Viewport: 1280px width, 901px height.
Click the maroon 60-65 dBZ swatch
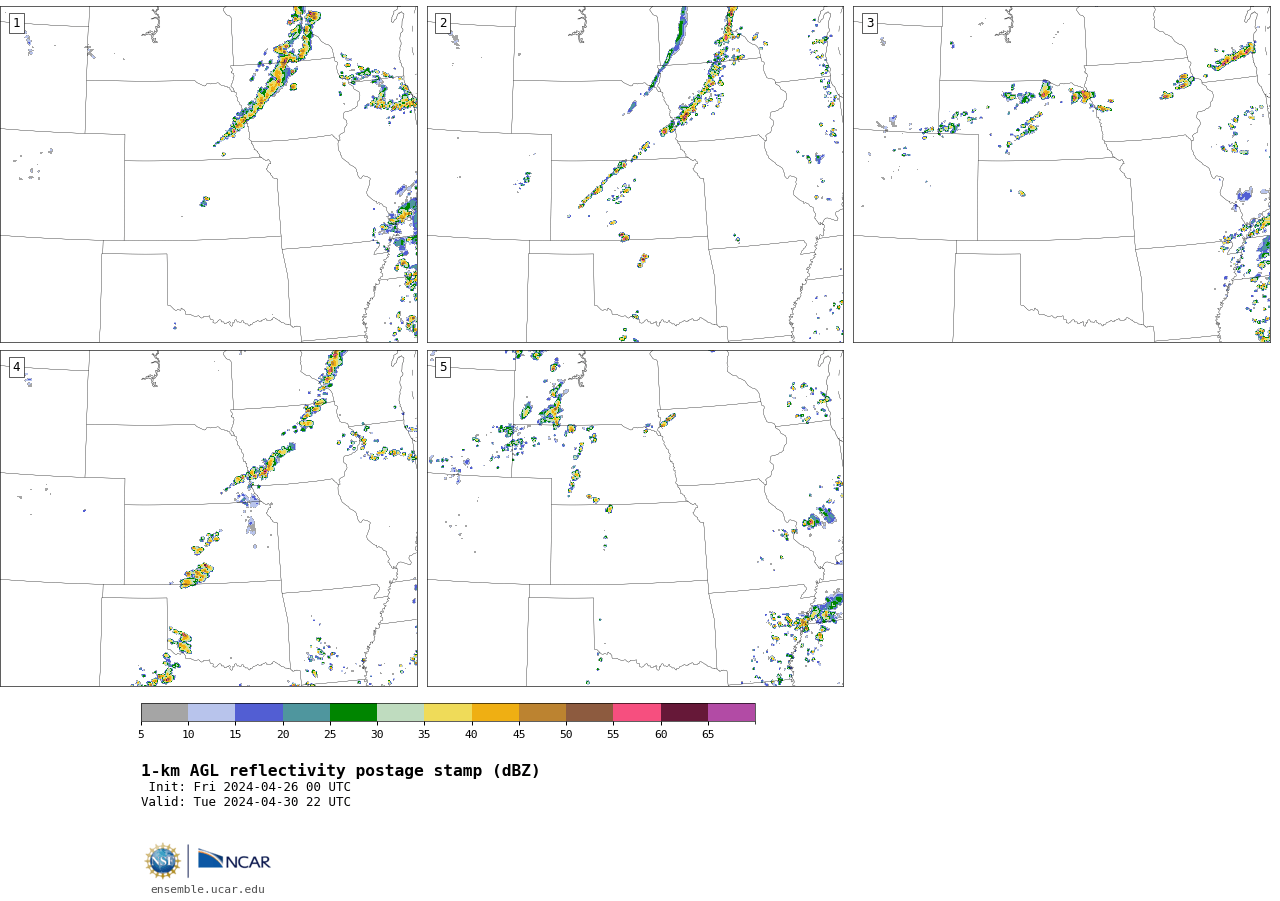pos(684,713)
